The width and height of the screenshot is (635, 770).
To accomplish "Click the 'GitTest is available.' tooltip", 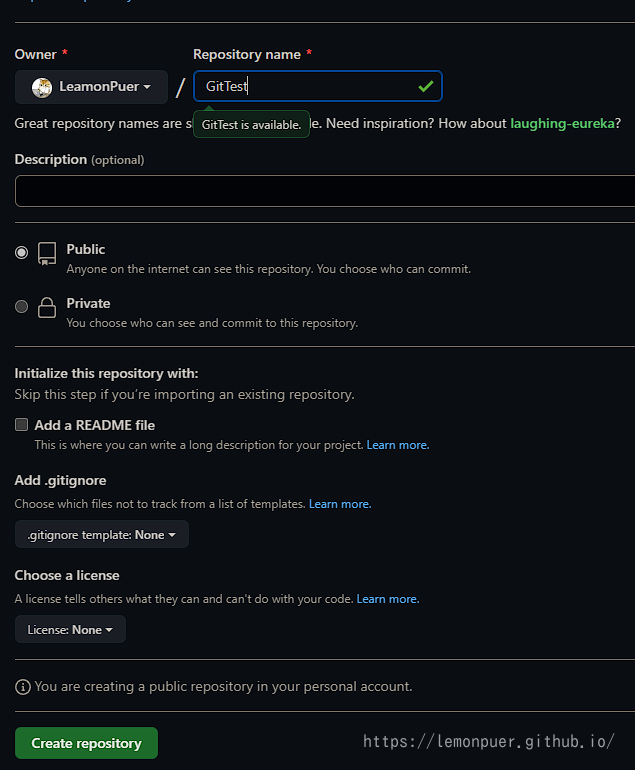I will coord(251,124).
